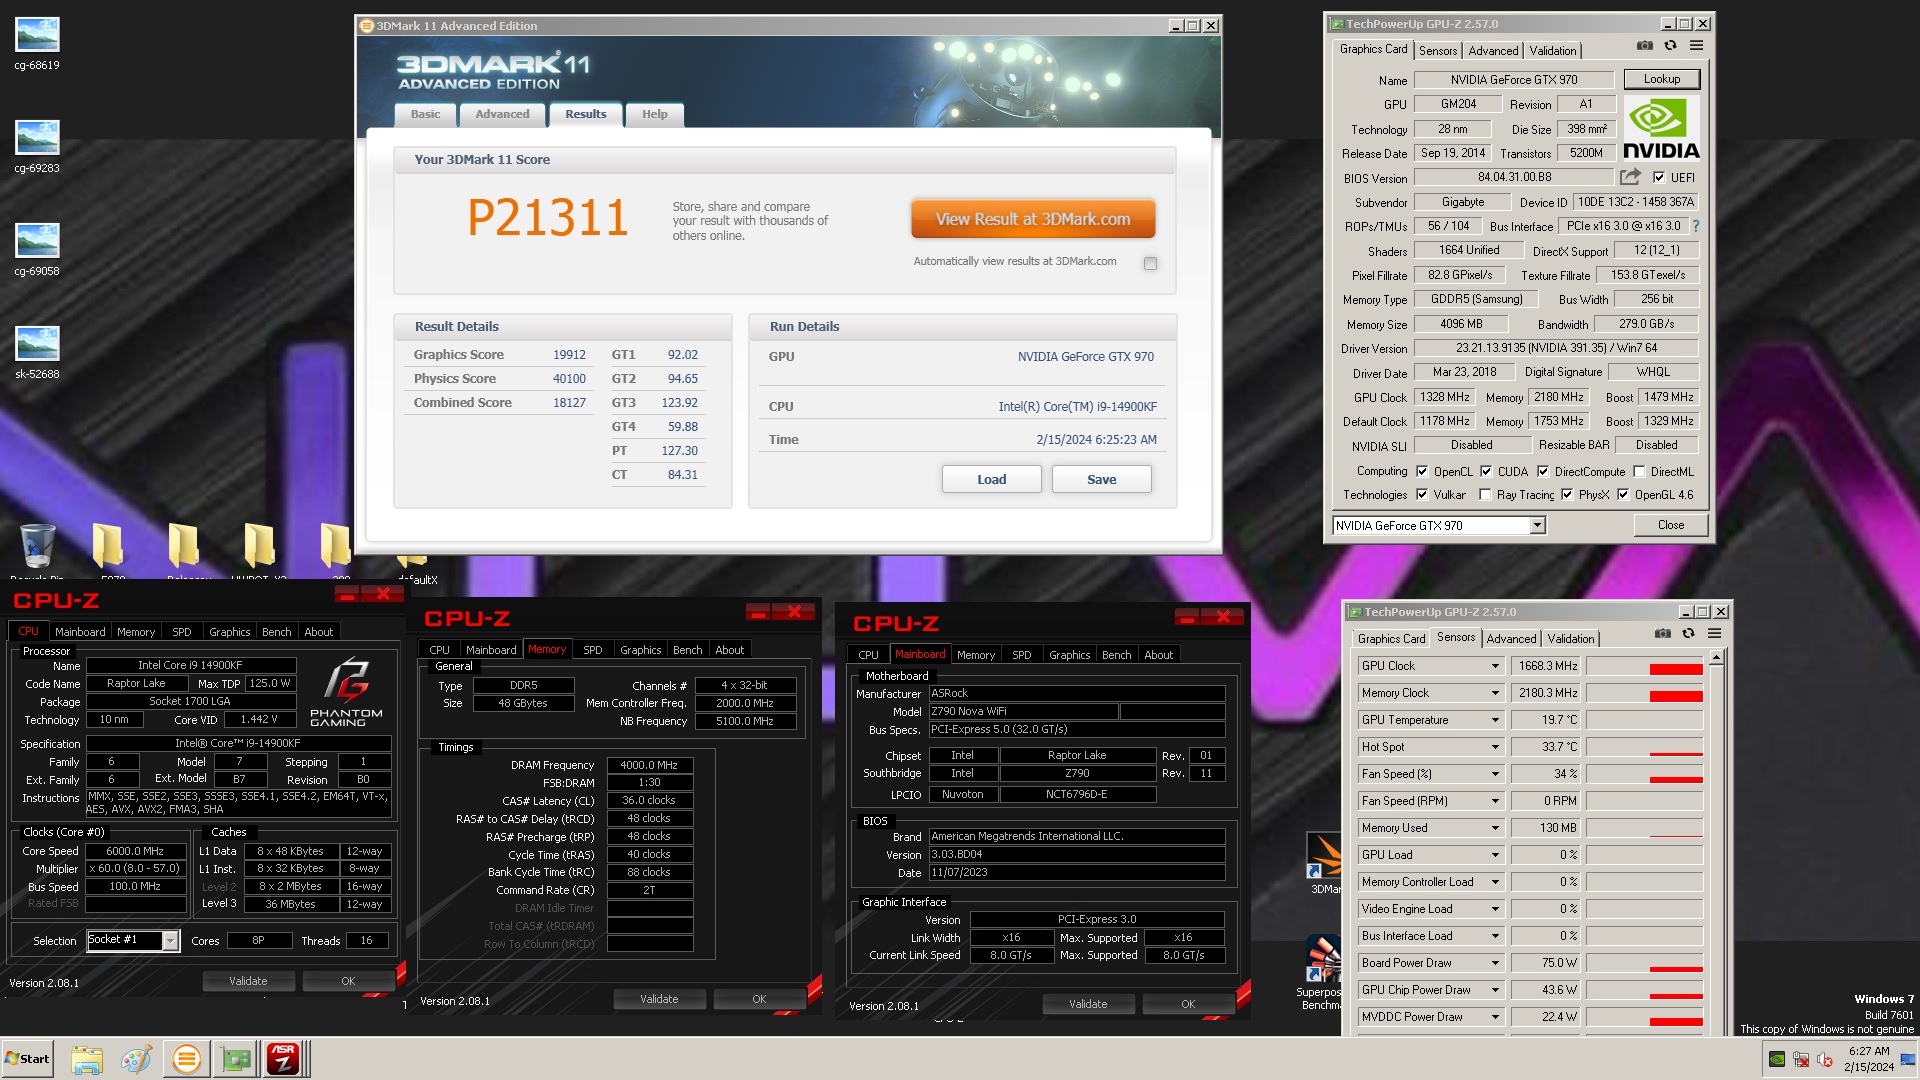1920x1080 pixels.
Task: Enable automatically view results at 3DMark.com
Action: [1150, 263]
